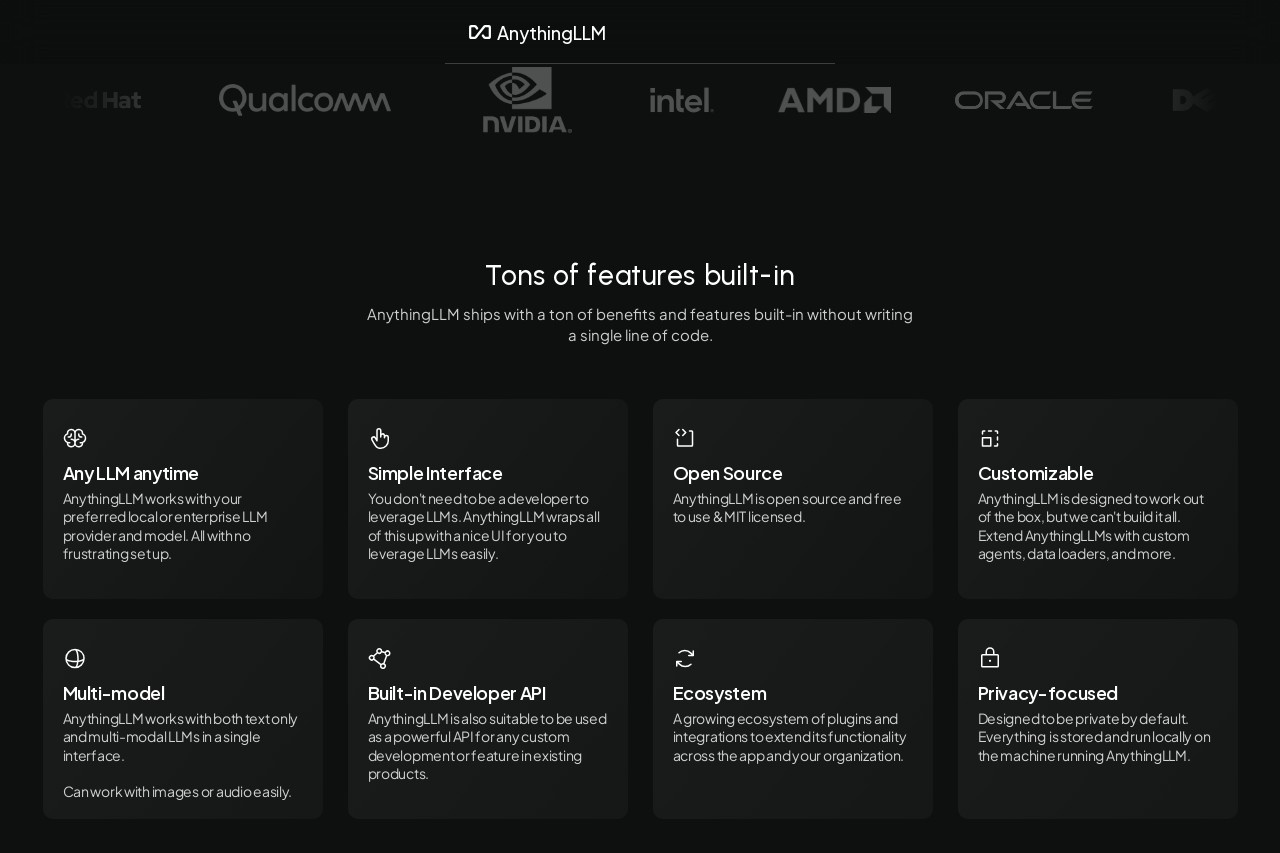Click the sphere icon above Multi-model
The height and width of the screenshot is (853, 1280).
point(75,658)
